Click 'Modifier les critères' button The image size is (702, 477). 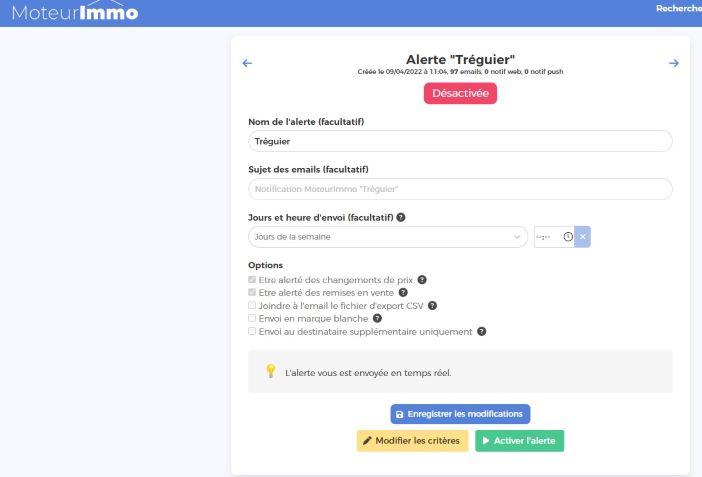[x=412, y=441]
